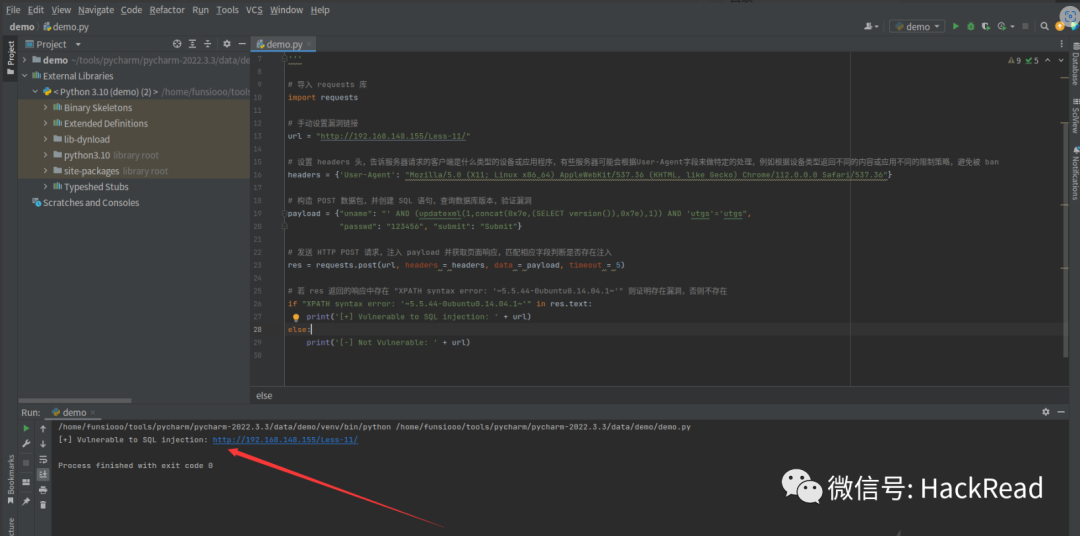Toggle the Database tool window stripe button

[1074, 63]
